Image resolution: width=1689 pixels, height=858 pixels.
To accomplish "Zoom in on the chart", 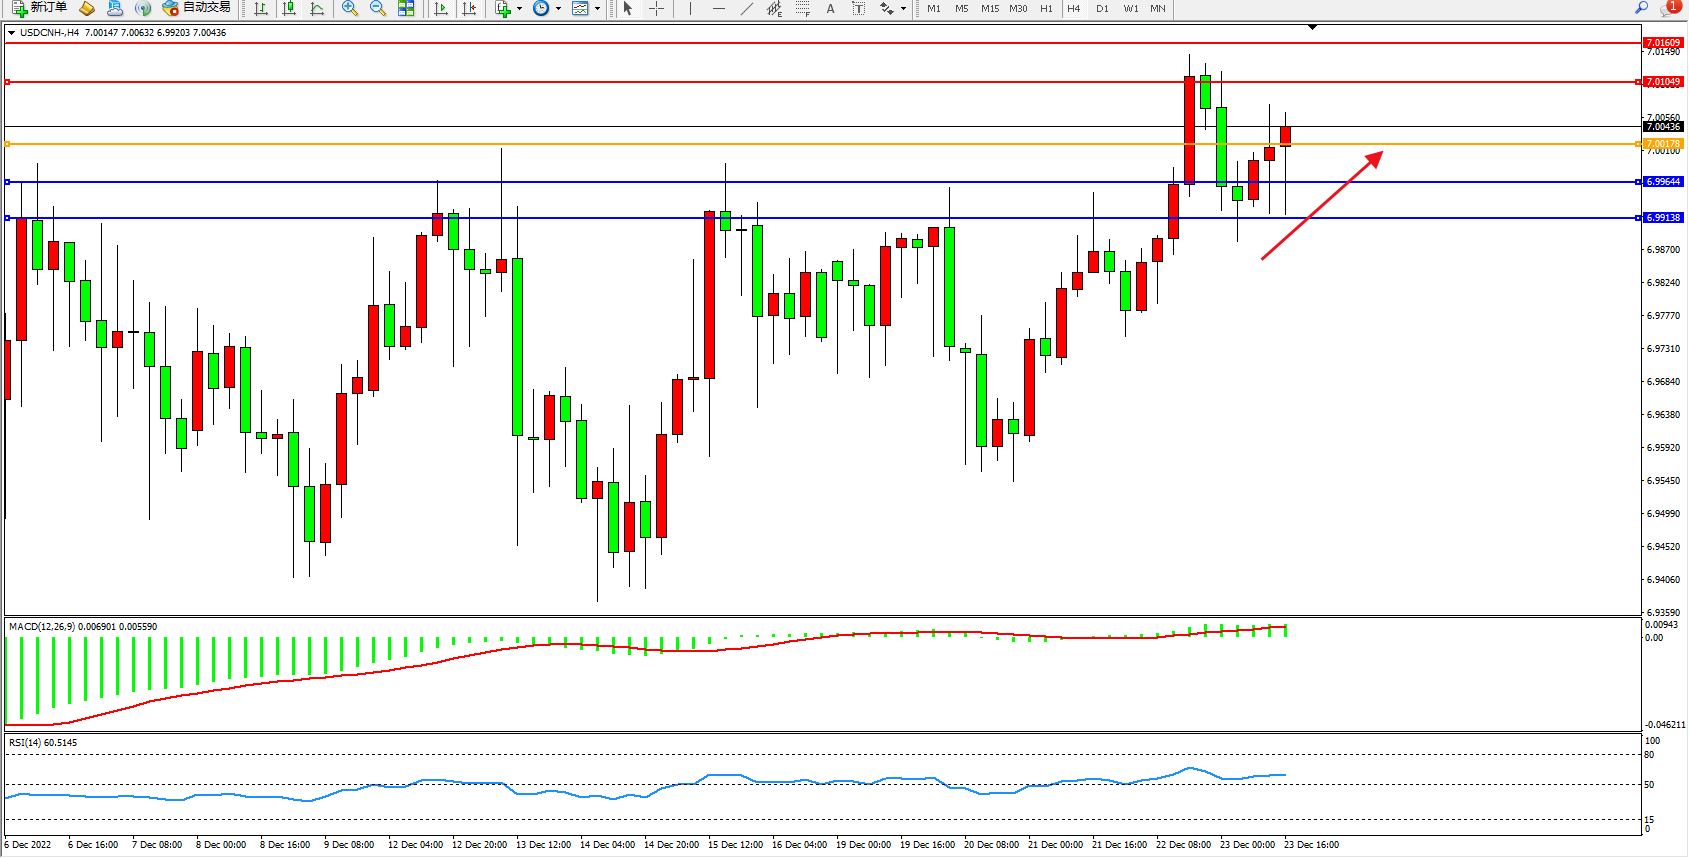I will 349,8.
